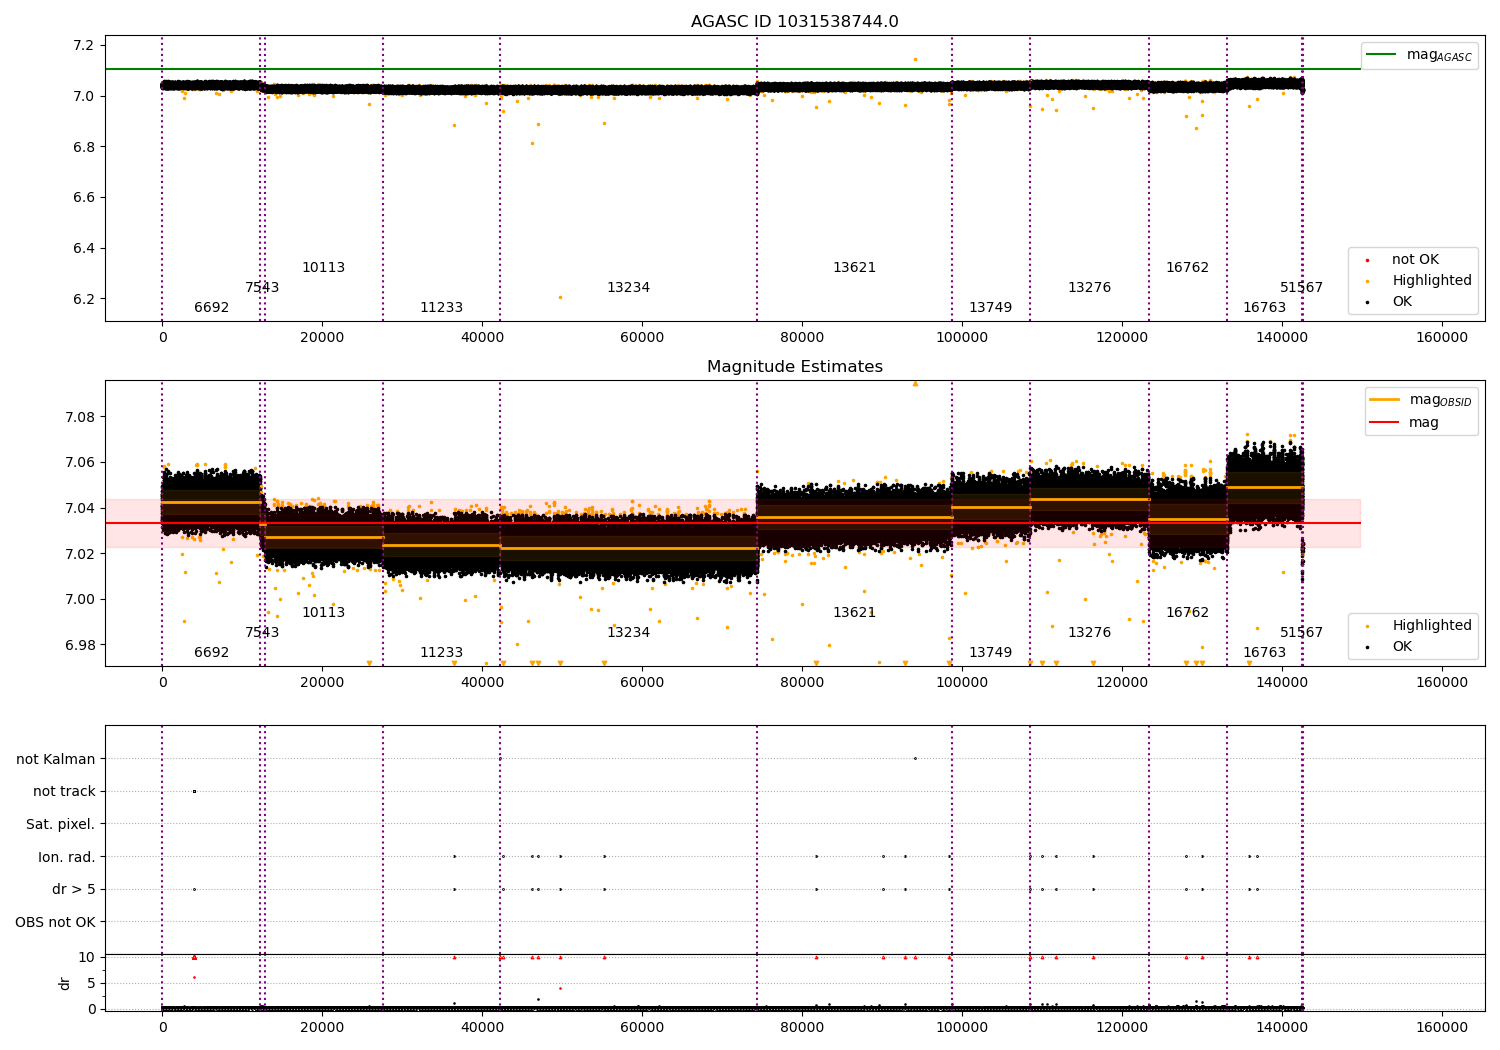Click the 6.8 tick on top y-axis
Viewport: 1500px width, 1050px height.
(x=84, y=147)
